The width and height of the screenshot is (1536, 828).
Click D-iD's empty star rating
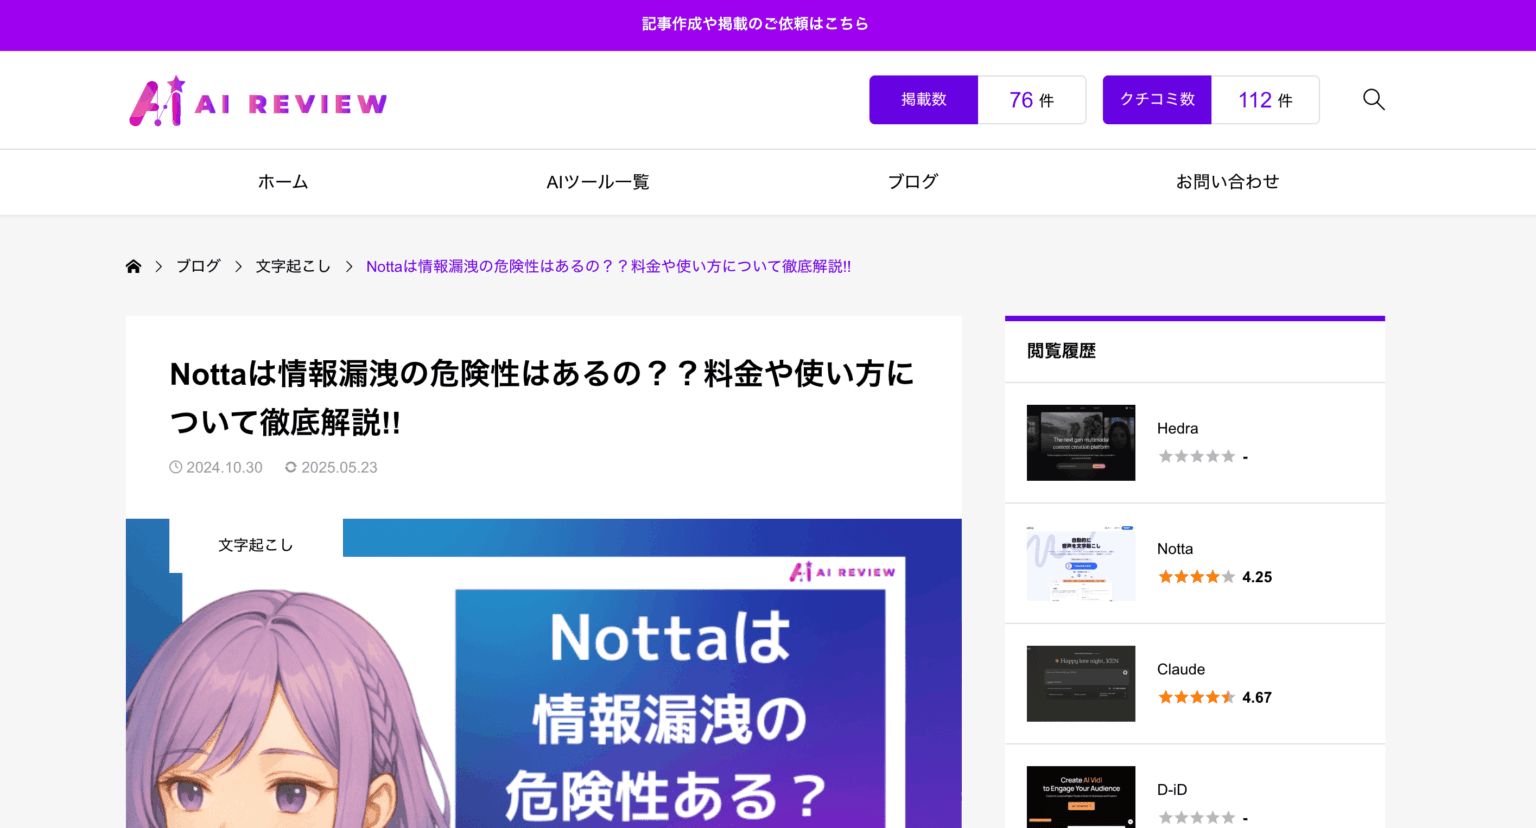point(1196,817)
